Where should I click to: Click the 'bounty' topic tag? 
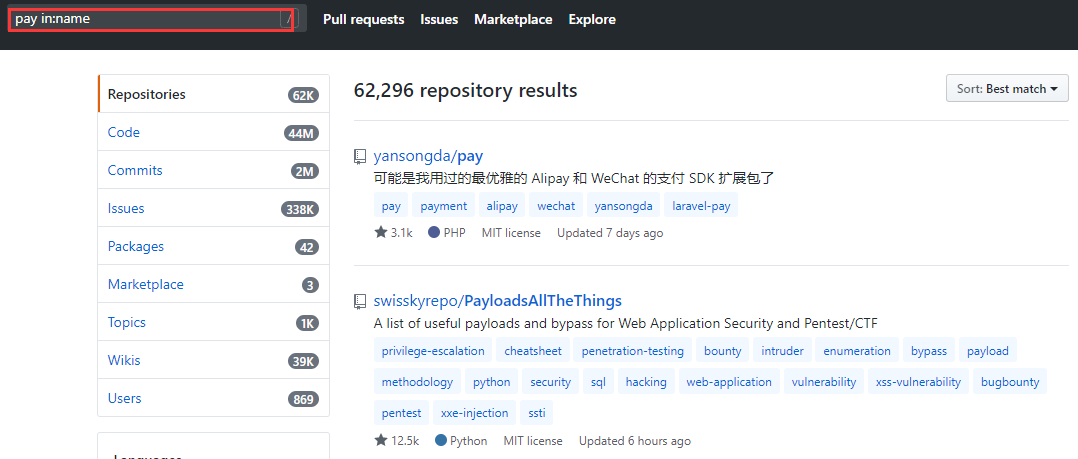coord(723,350)
